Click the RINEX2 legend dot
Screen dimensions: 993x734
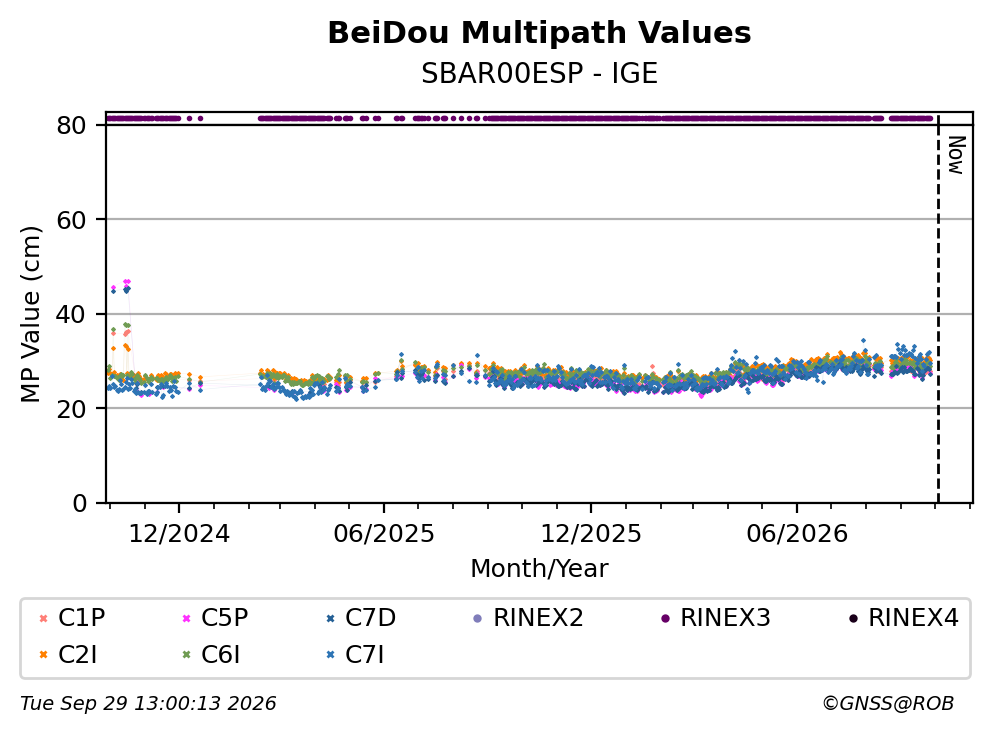tap(478, 618)
